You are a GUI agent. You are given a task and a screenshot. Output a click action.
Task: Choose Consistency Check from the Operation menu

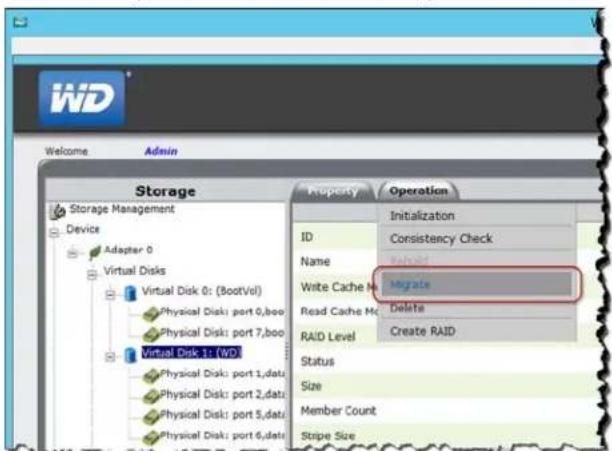click(476, 238)
